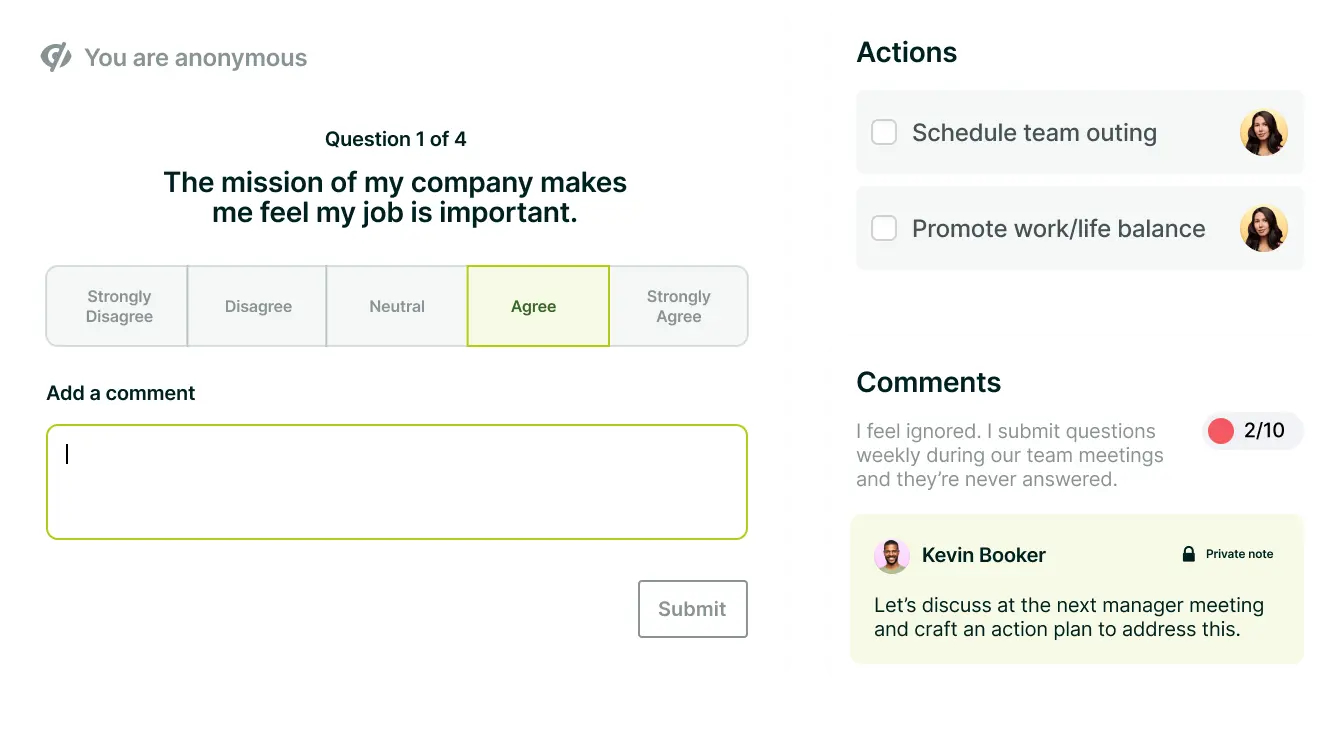Image resolution: width=1336 pixels, height=736 pixels.
Task: Check the Promote work/life balance checkbox
Action: pyautogui.click(x=884, y=229)
